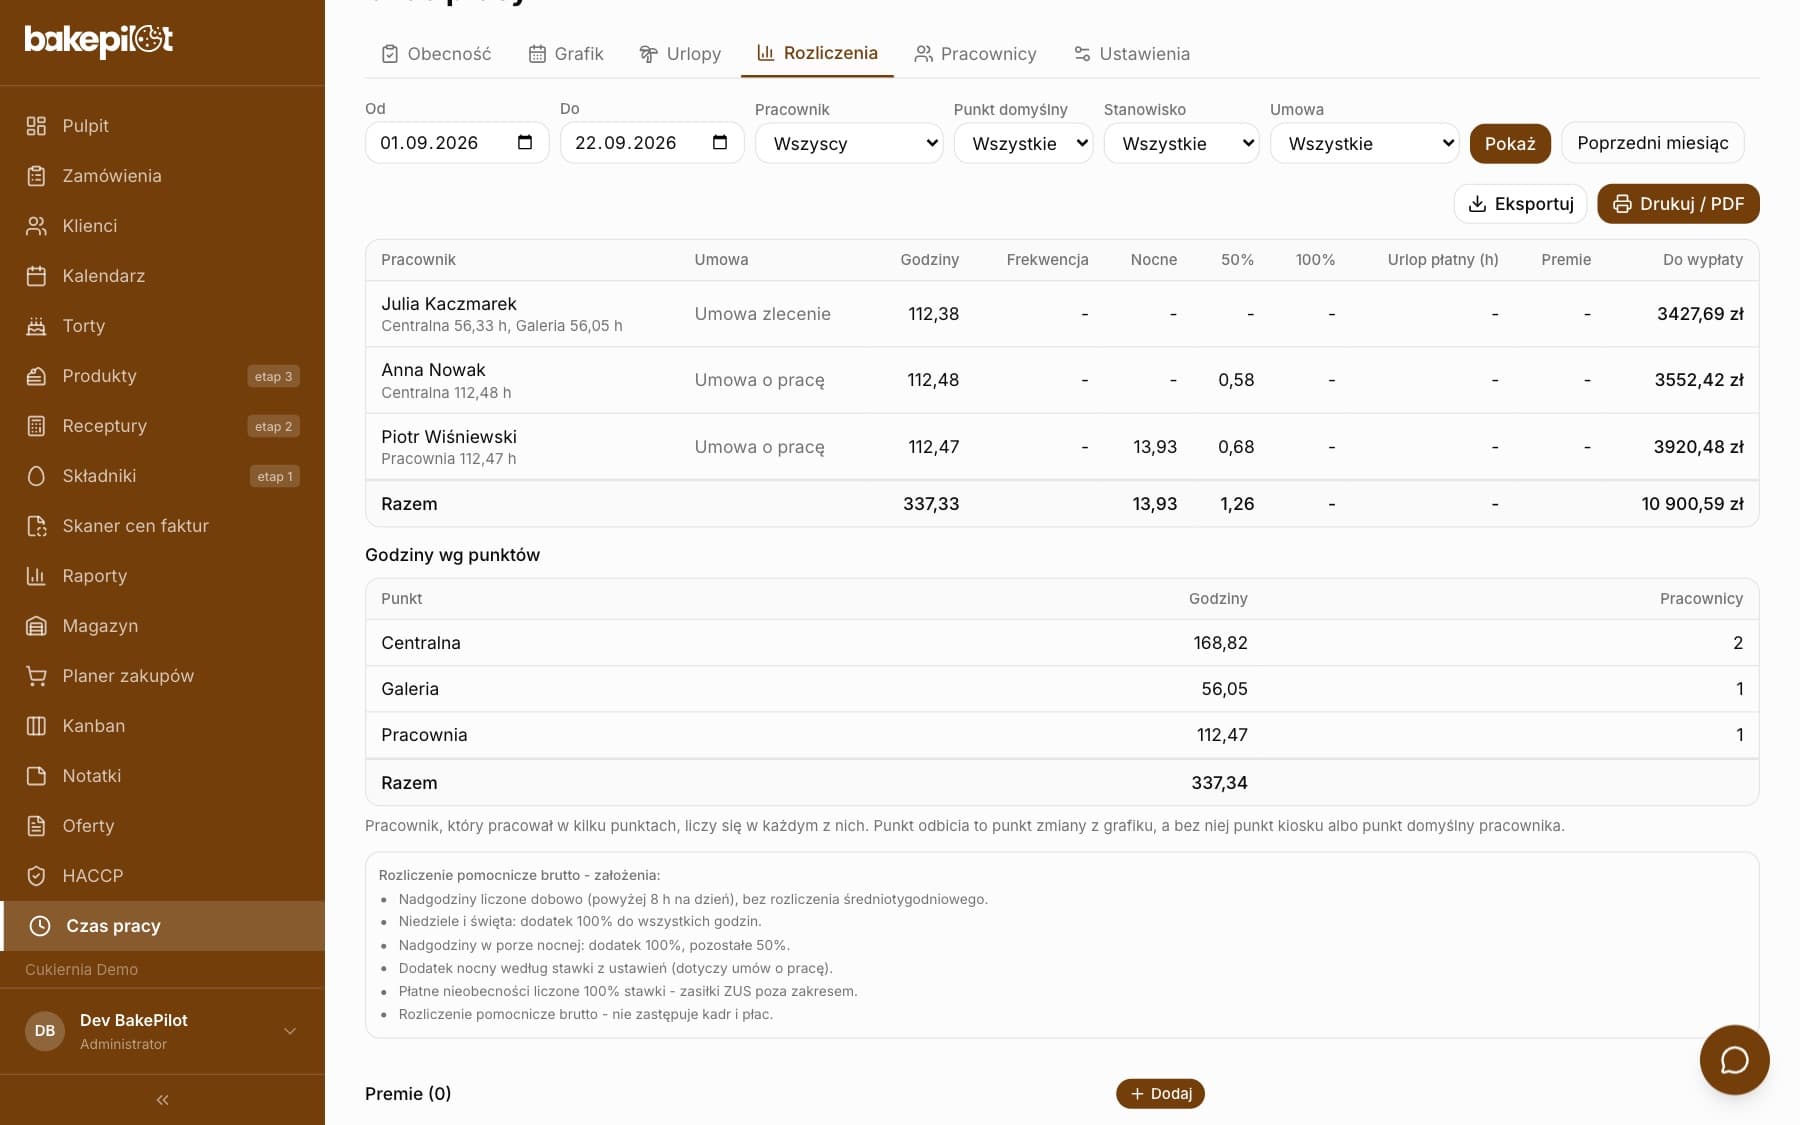Click the Raporty chart icon

36,576
